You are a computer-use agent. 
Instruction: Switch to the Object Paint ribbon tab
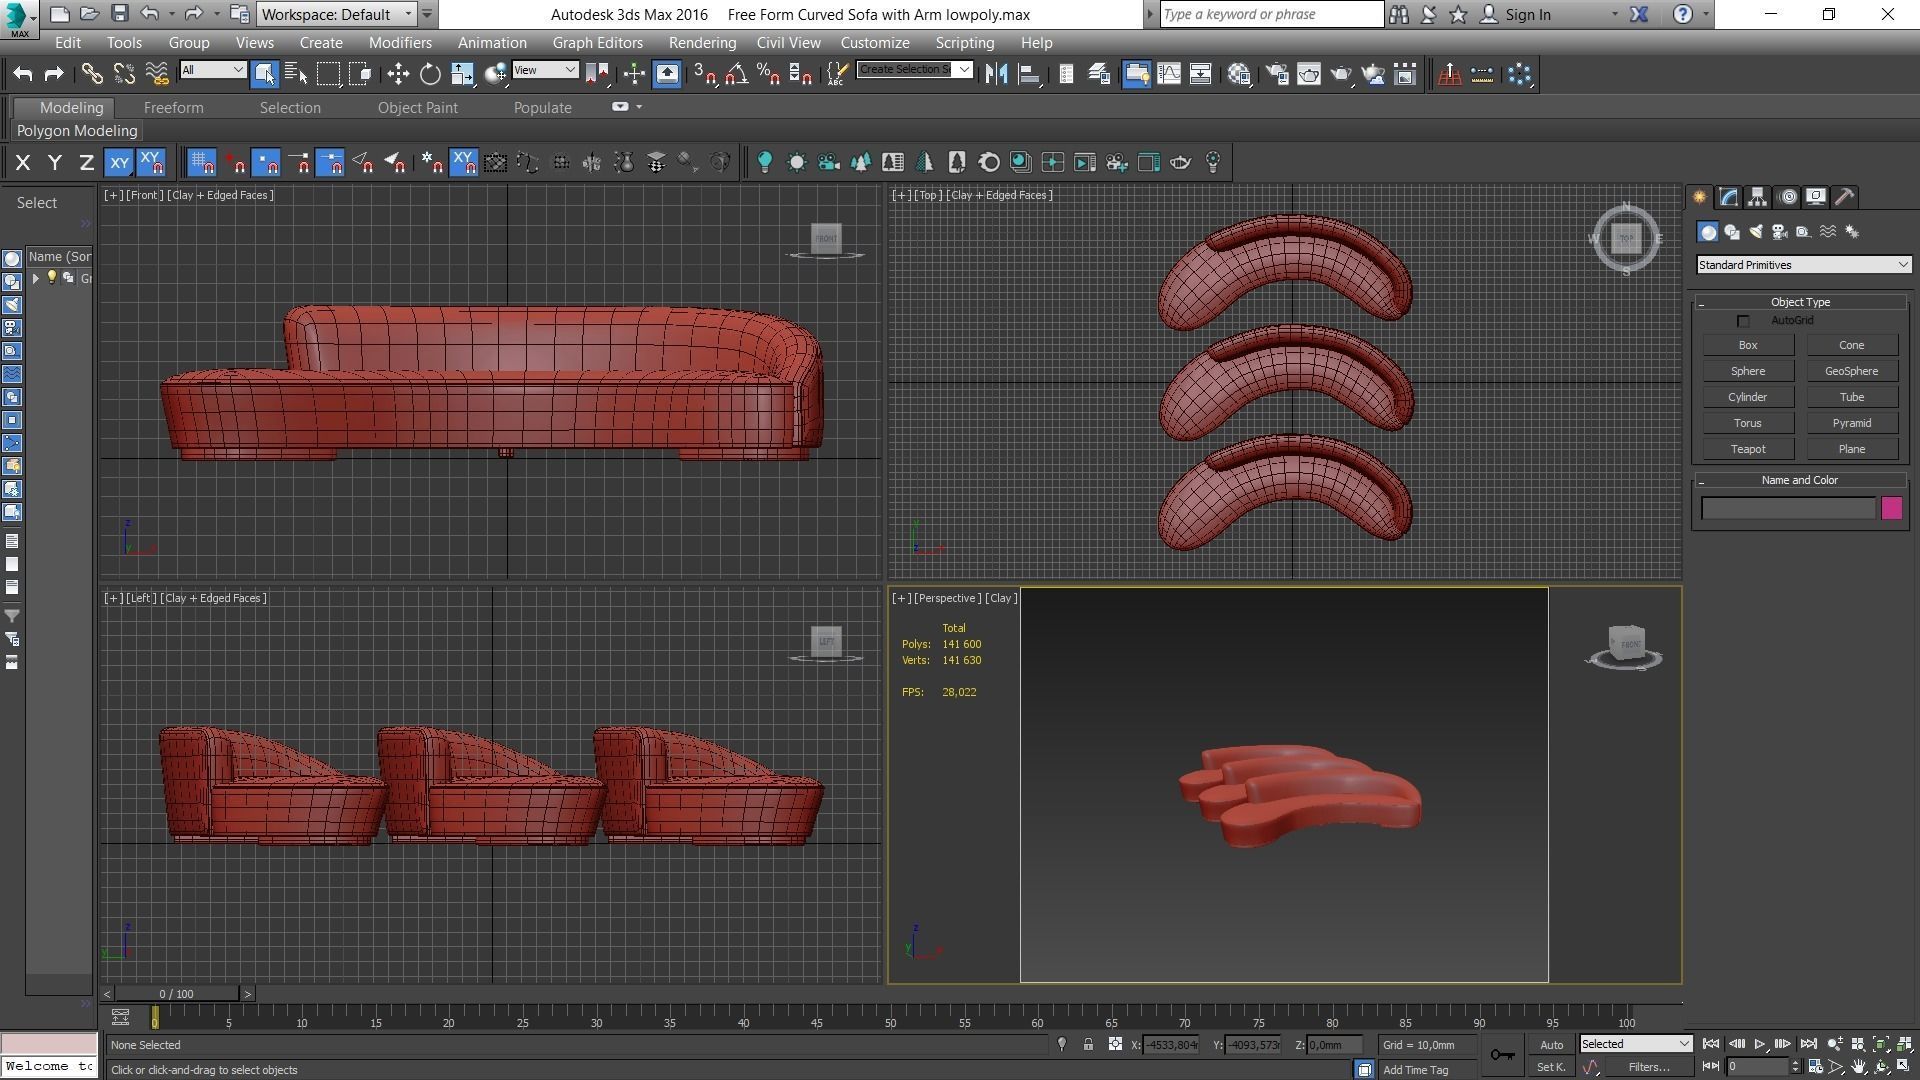tap(417, 107)
